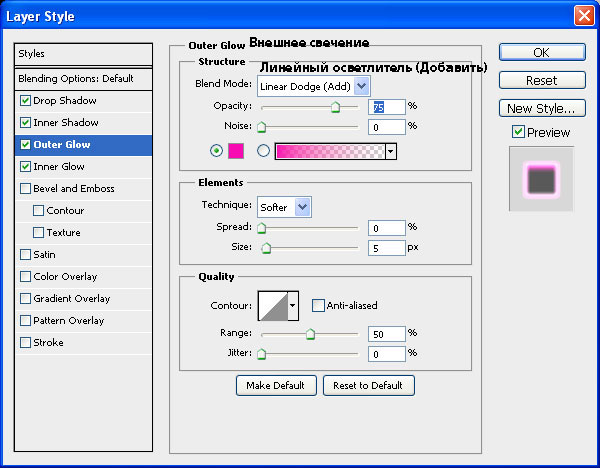Select the gradient radio button
Image resolution: width=600 pixels, height=468 pixels.
(263, 151)
